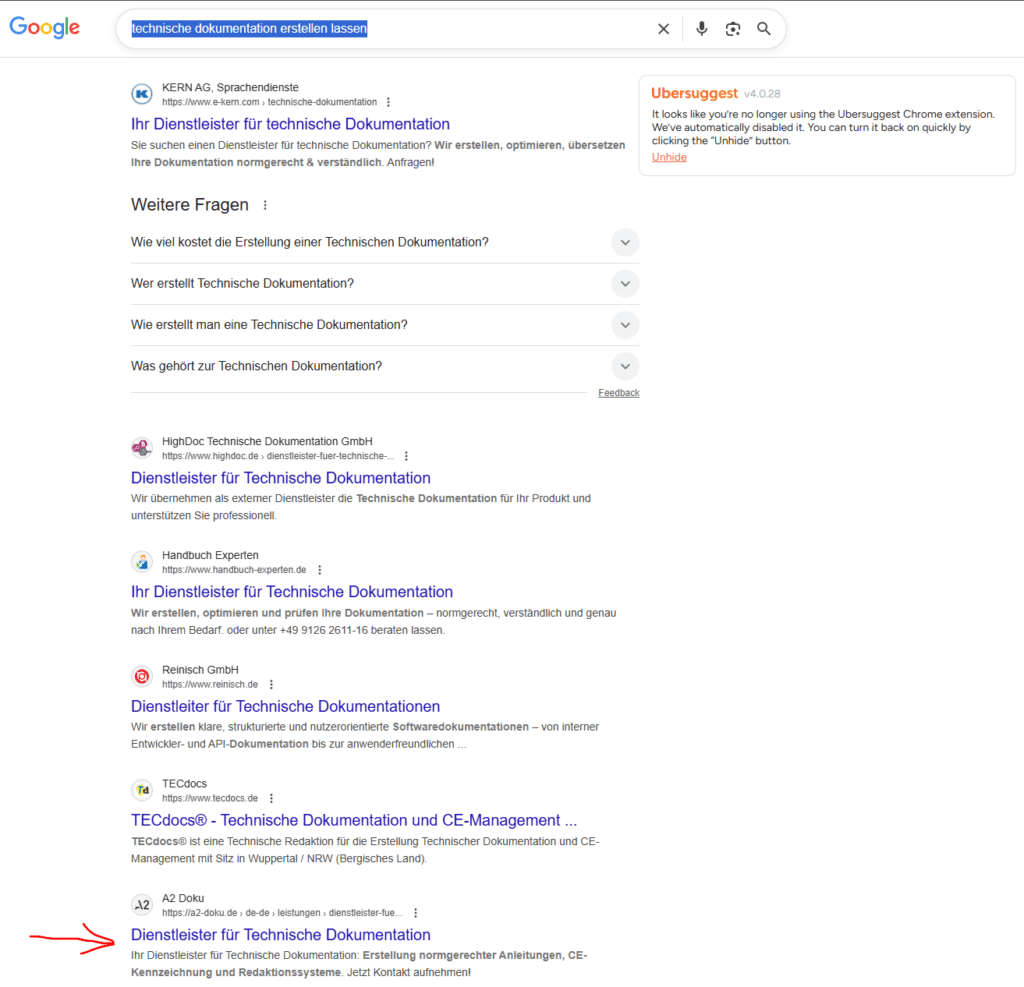This screenshot has height=987, width=1024.
Task: Expand "Wer erstellt Technische Dokumentation?" question
Action: point(625,284)
